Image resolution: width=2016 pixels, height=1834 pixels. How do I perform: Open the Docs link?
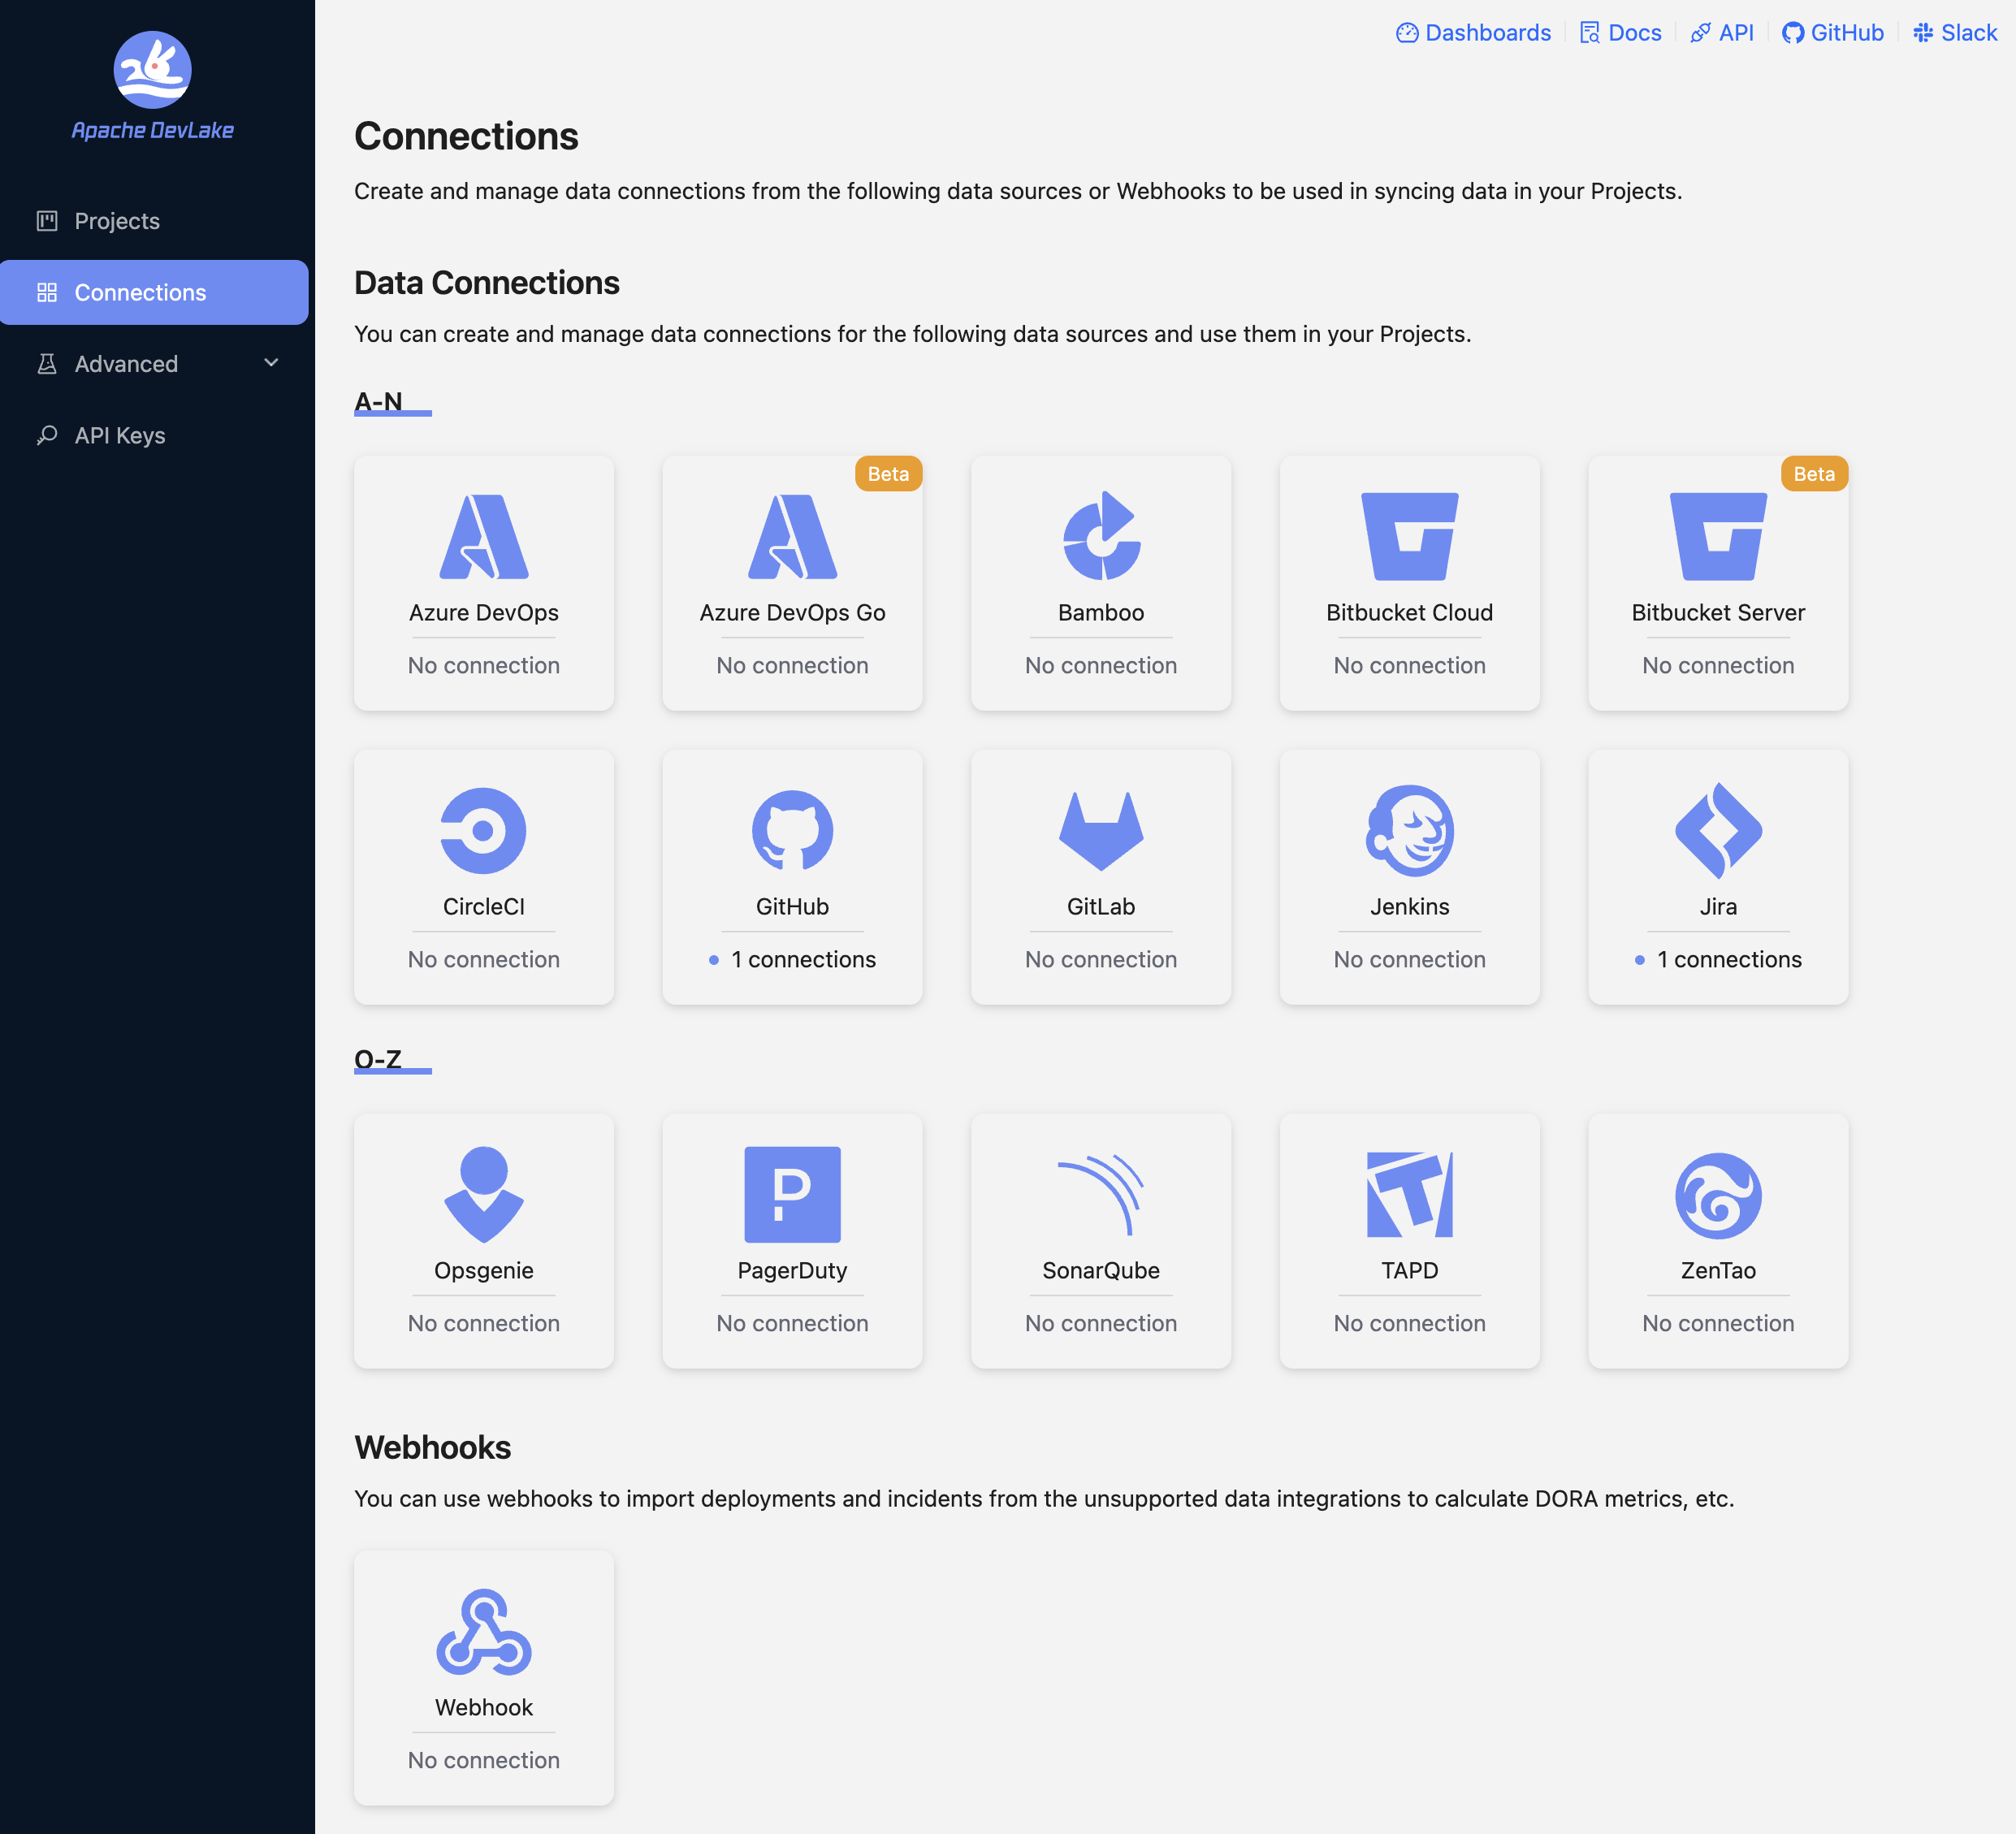1620,33
